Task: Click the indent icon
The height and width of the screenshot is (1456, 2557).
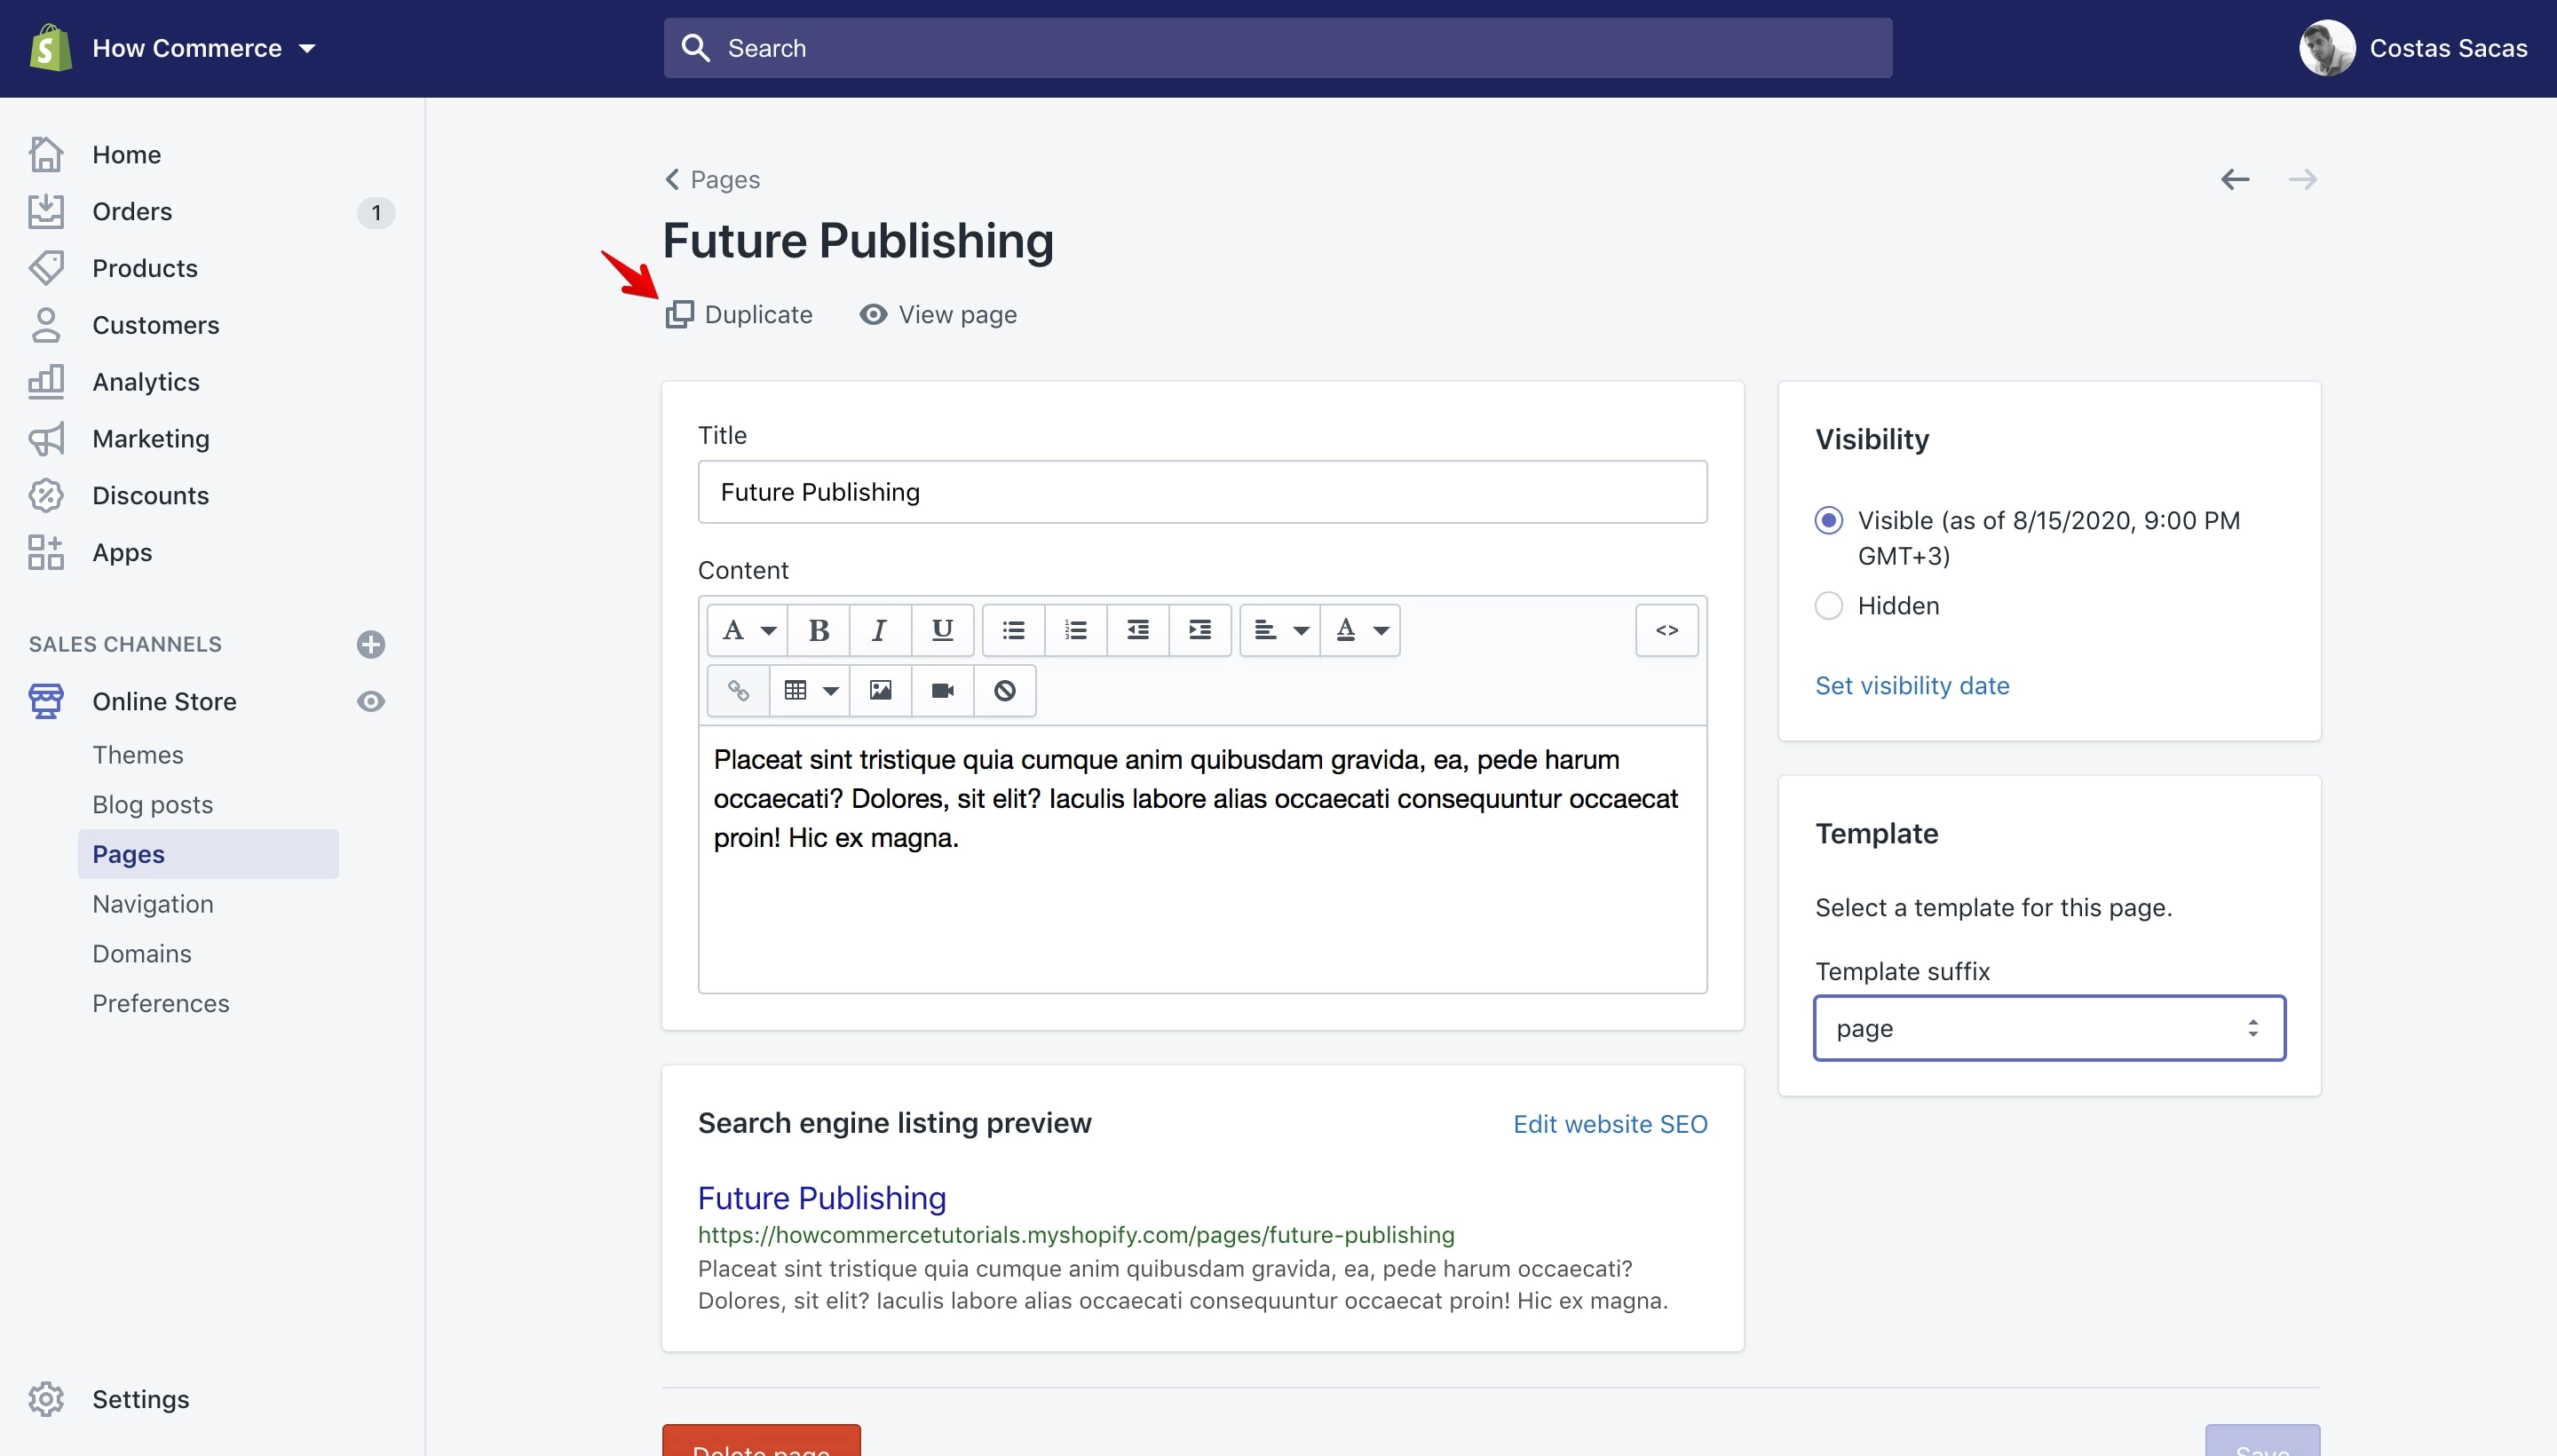Action: pyautogui.click(x=1199, y=630)
